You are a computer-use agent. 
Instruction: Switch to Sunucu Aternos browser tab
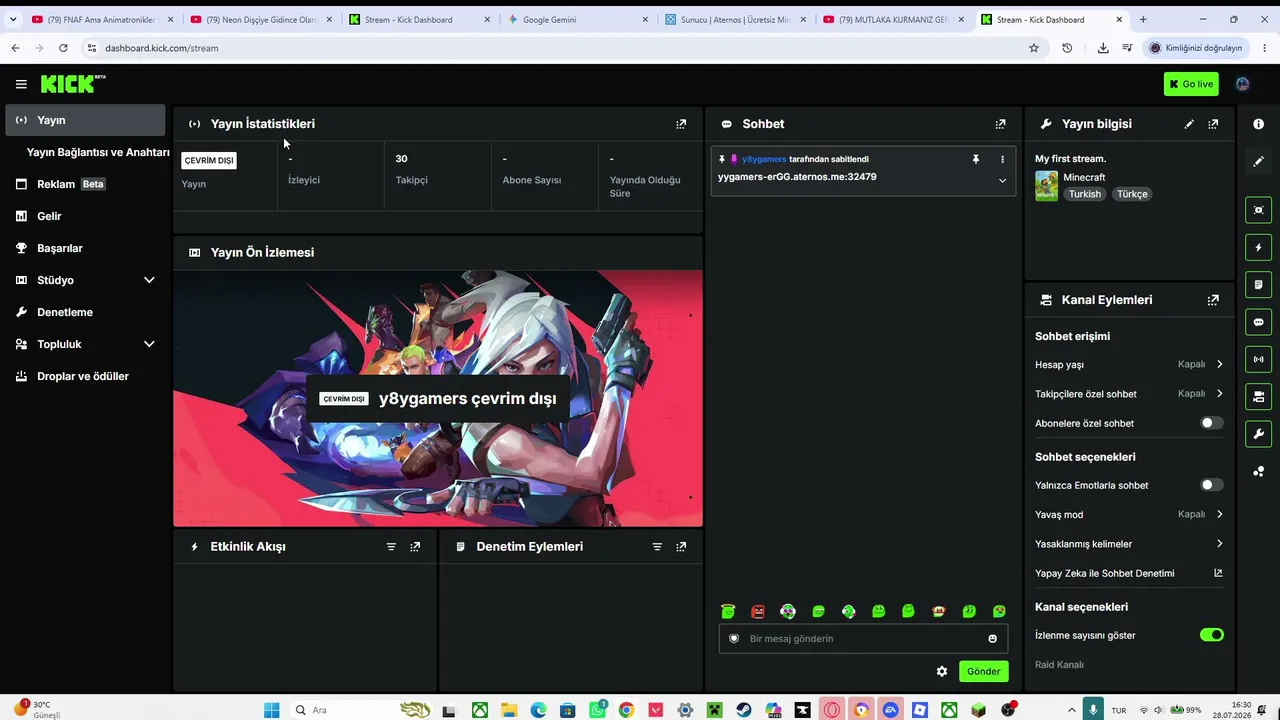coord(735,19)
